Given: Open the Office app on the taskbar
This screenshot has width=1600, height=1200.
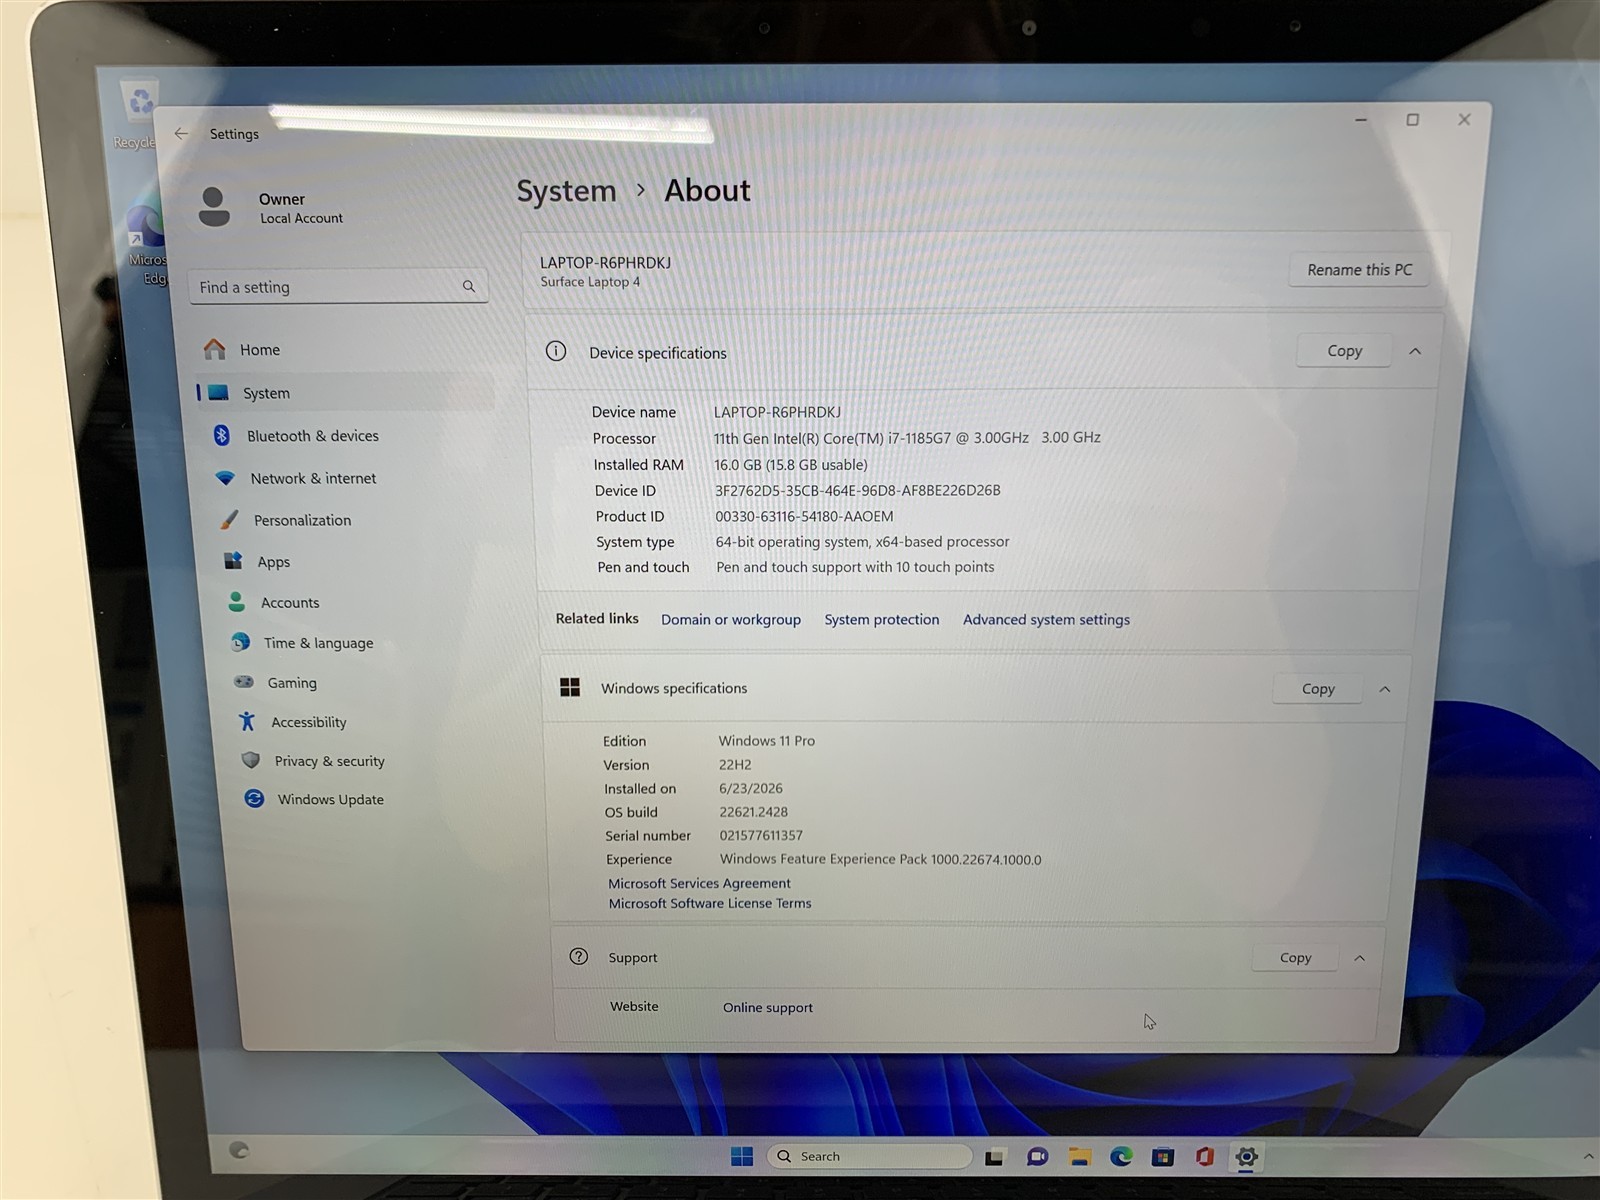Looking at the screenshot, I should tap(1204, 1157).
